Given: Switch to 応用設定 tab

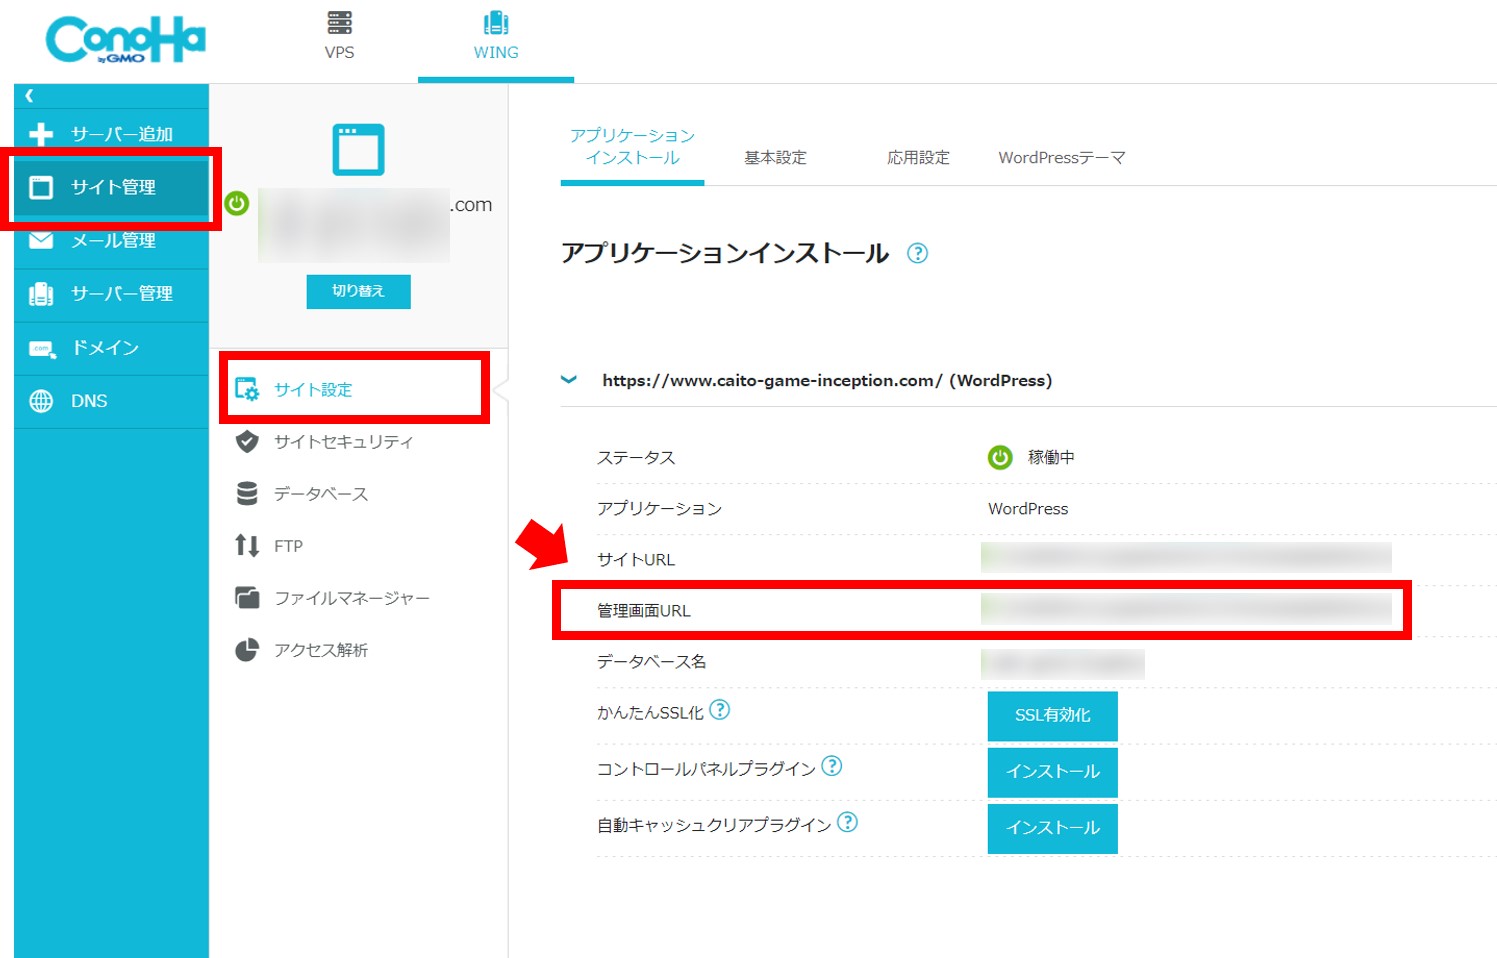Looking at the screenshot, I should [918, 157].
